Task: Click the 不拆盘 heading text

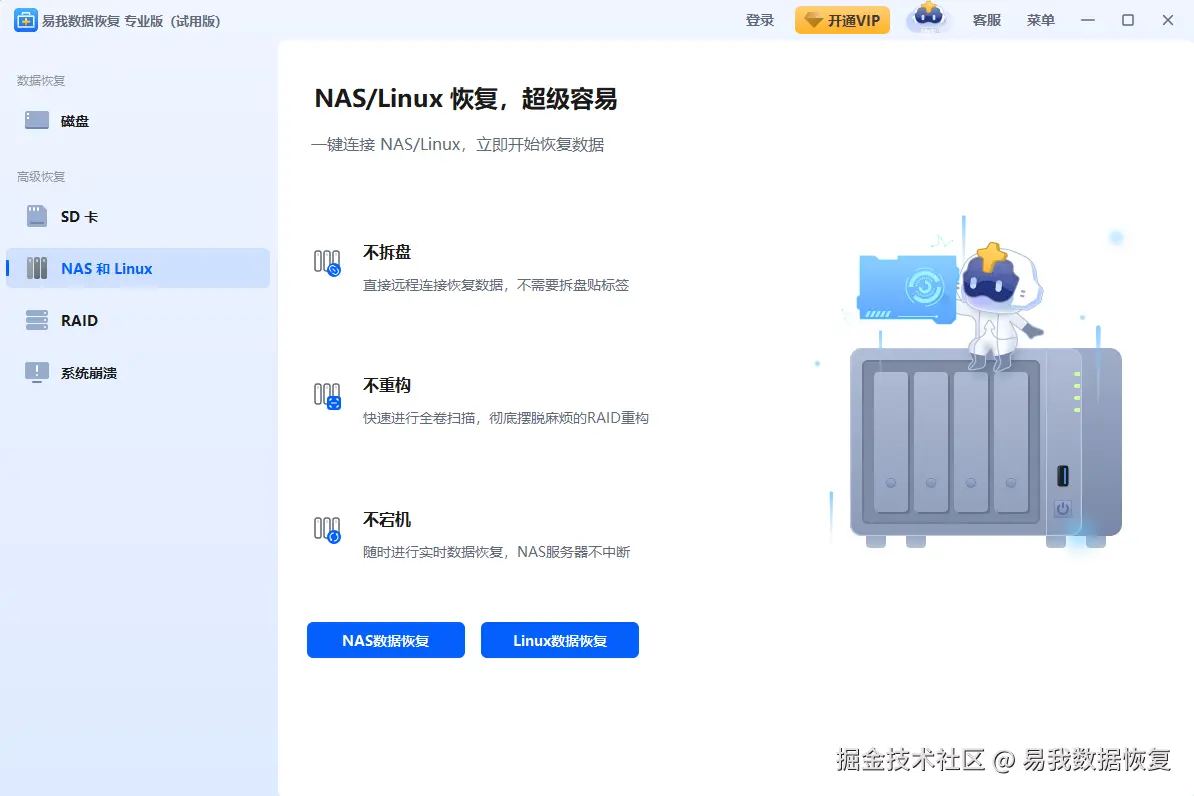Action: coord(387,252)
